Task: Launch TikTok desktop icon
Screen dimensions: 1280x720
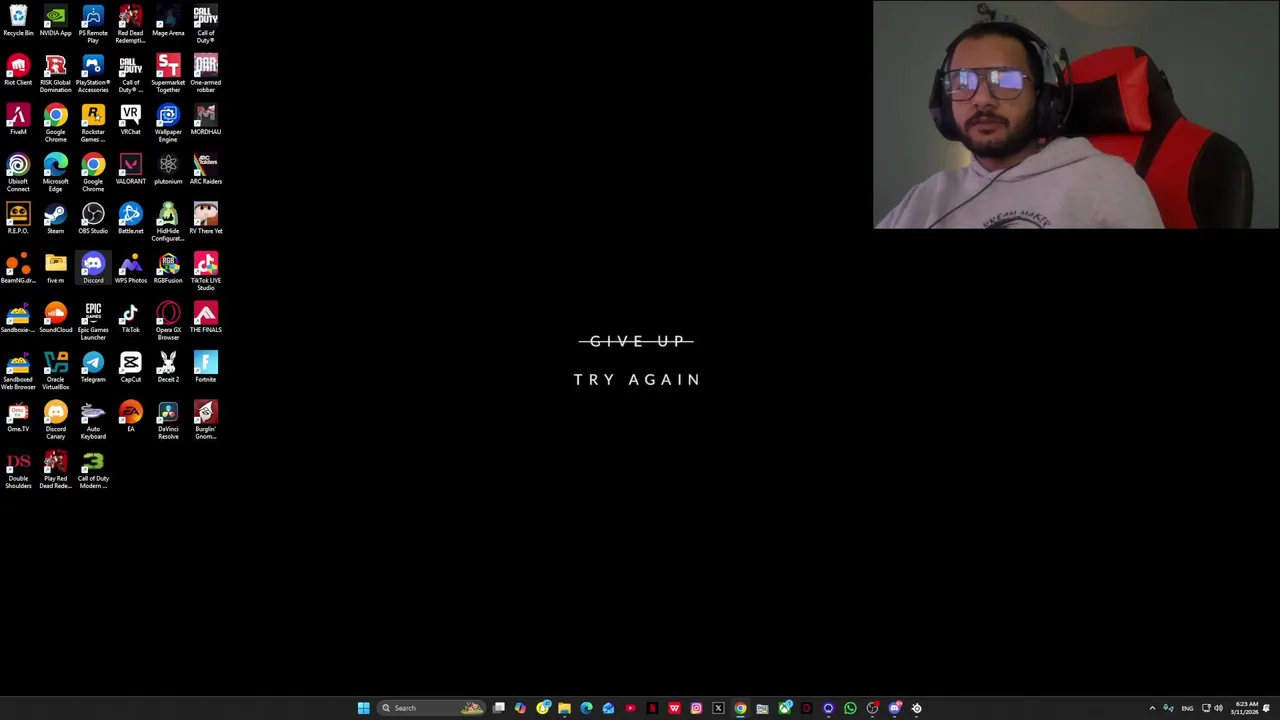Action: (130, 319)
